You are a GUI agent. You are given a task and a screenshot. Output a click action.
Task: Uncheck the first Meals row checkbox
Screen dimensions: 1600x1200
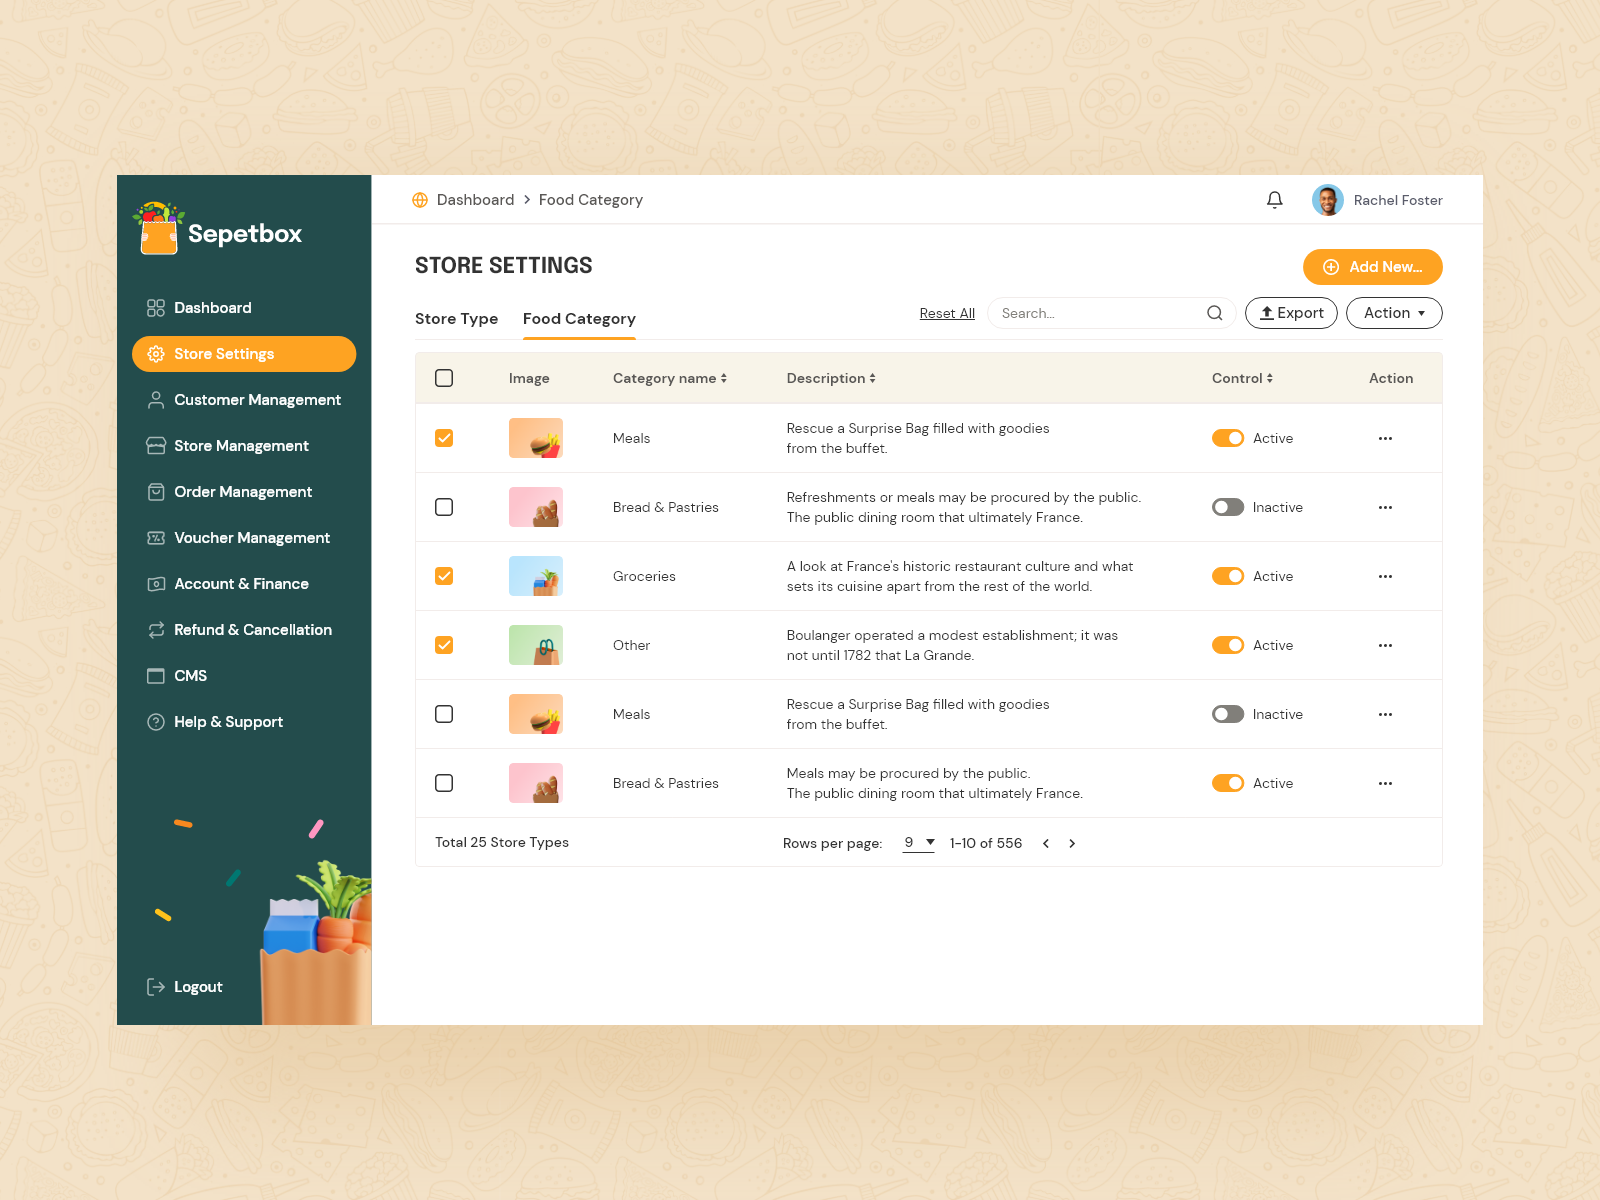(444, 438)
